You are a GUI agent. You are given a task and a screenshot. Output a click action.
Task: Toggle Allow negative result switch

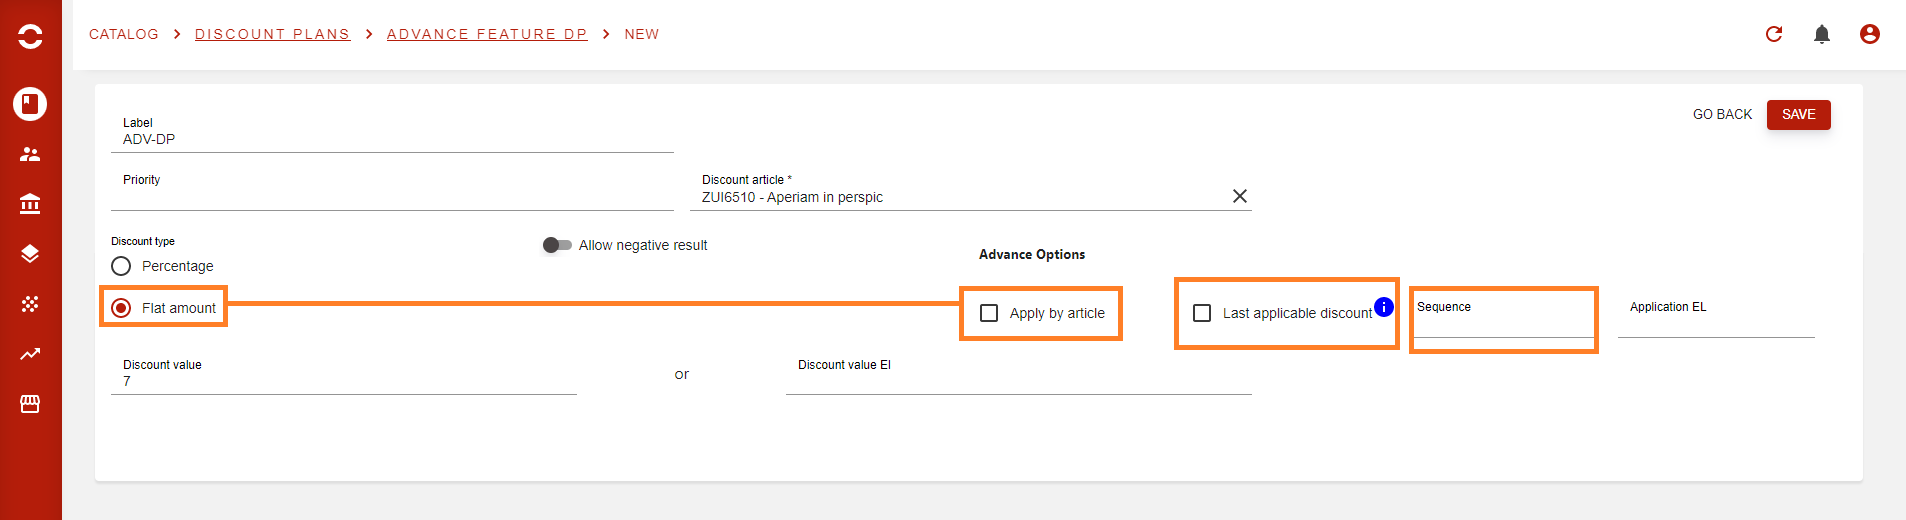(557, 245)
